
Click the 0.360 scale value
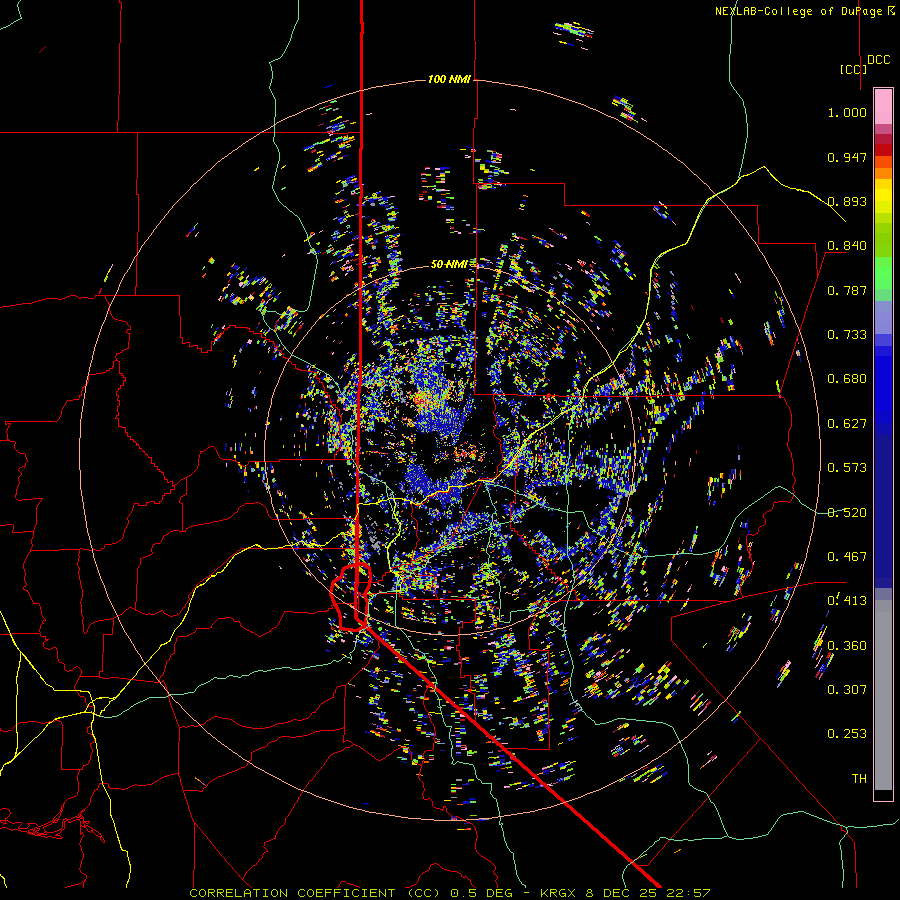(x=847, y=646)
